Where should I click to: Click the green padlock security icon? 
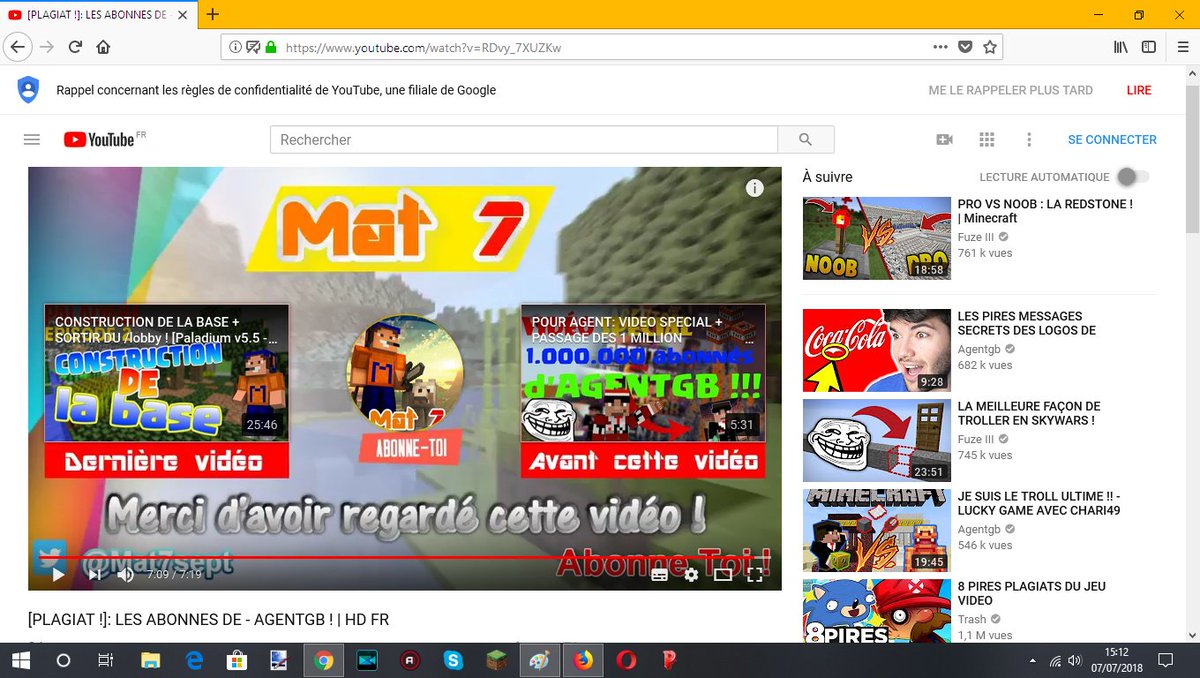point(269,47)
